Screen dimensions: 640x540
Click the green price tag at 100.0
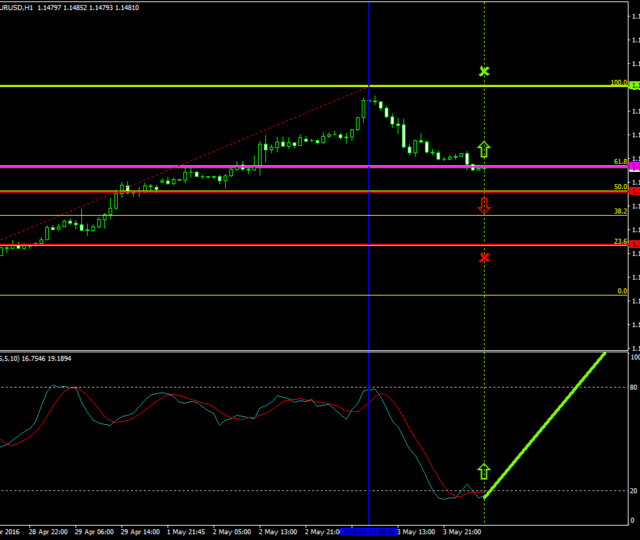[x=634, y=86]
